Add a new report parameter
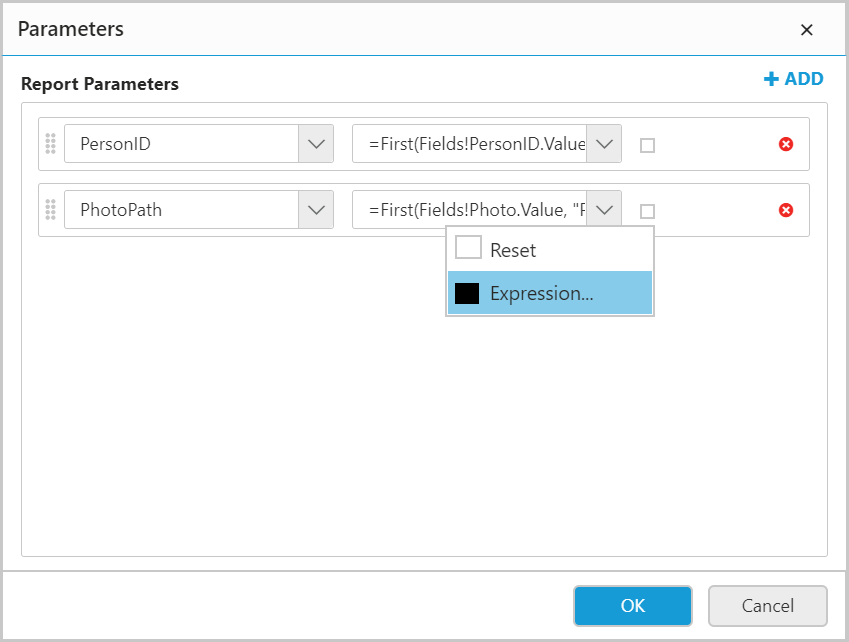The width and height of the screenshot is (849, 642). tap(794, 79)
